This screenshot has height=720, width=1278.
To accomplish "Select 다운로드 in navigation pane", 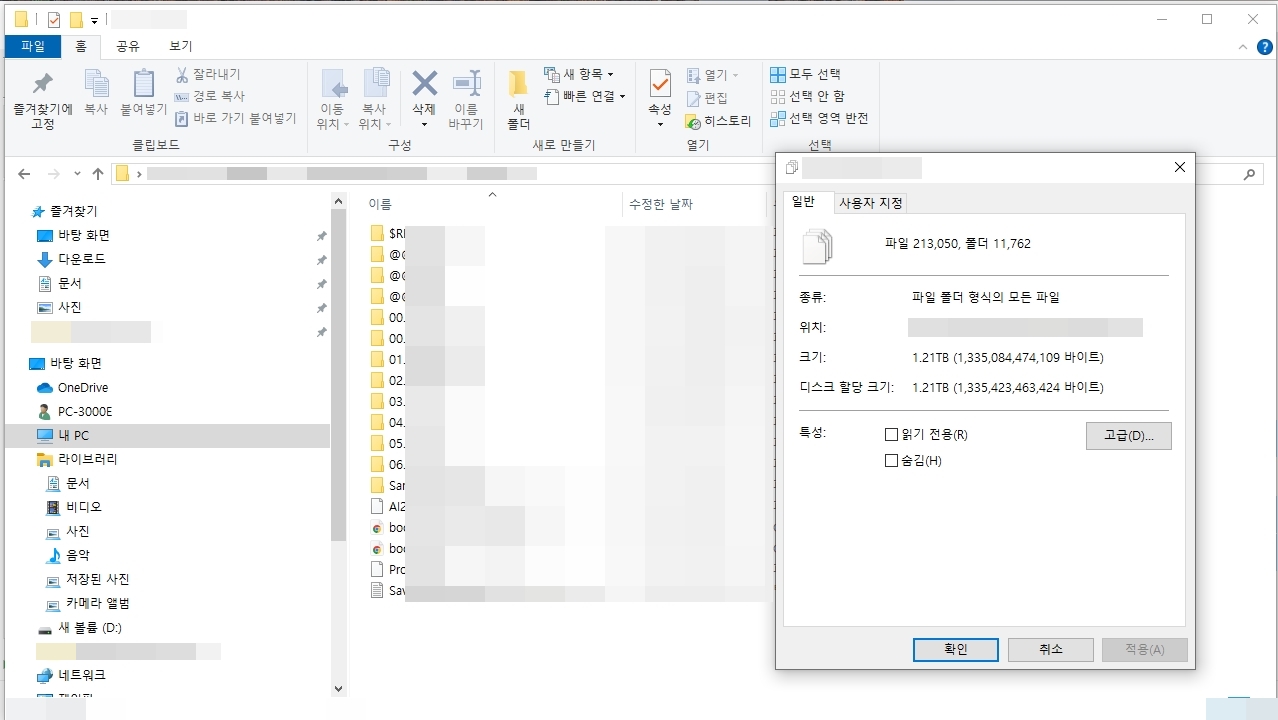I will pyautogui.click(x=81, y=260).
